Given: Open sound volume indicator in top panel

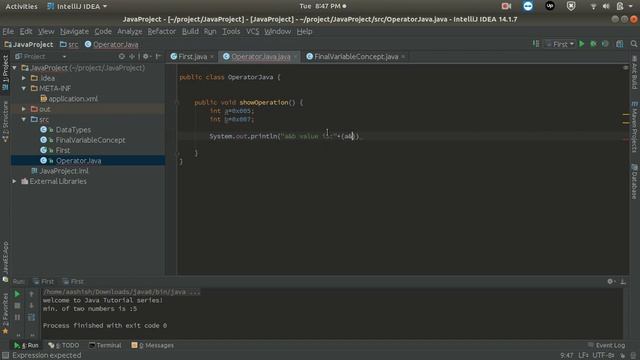Looking at the screenshot, I should coord(606,6).
